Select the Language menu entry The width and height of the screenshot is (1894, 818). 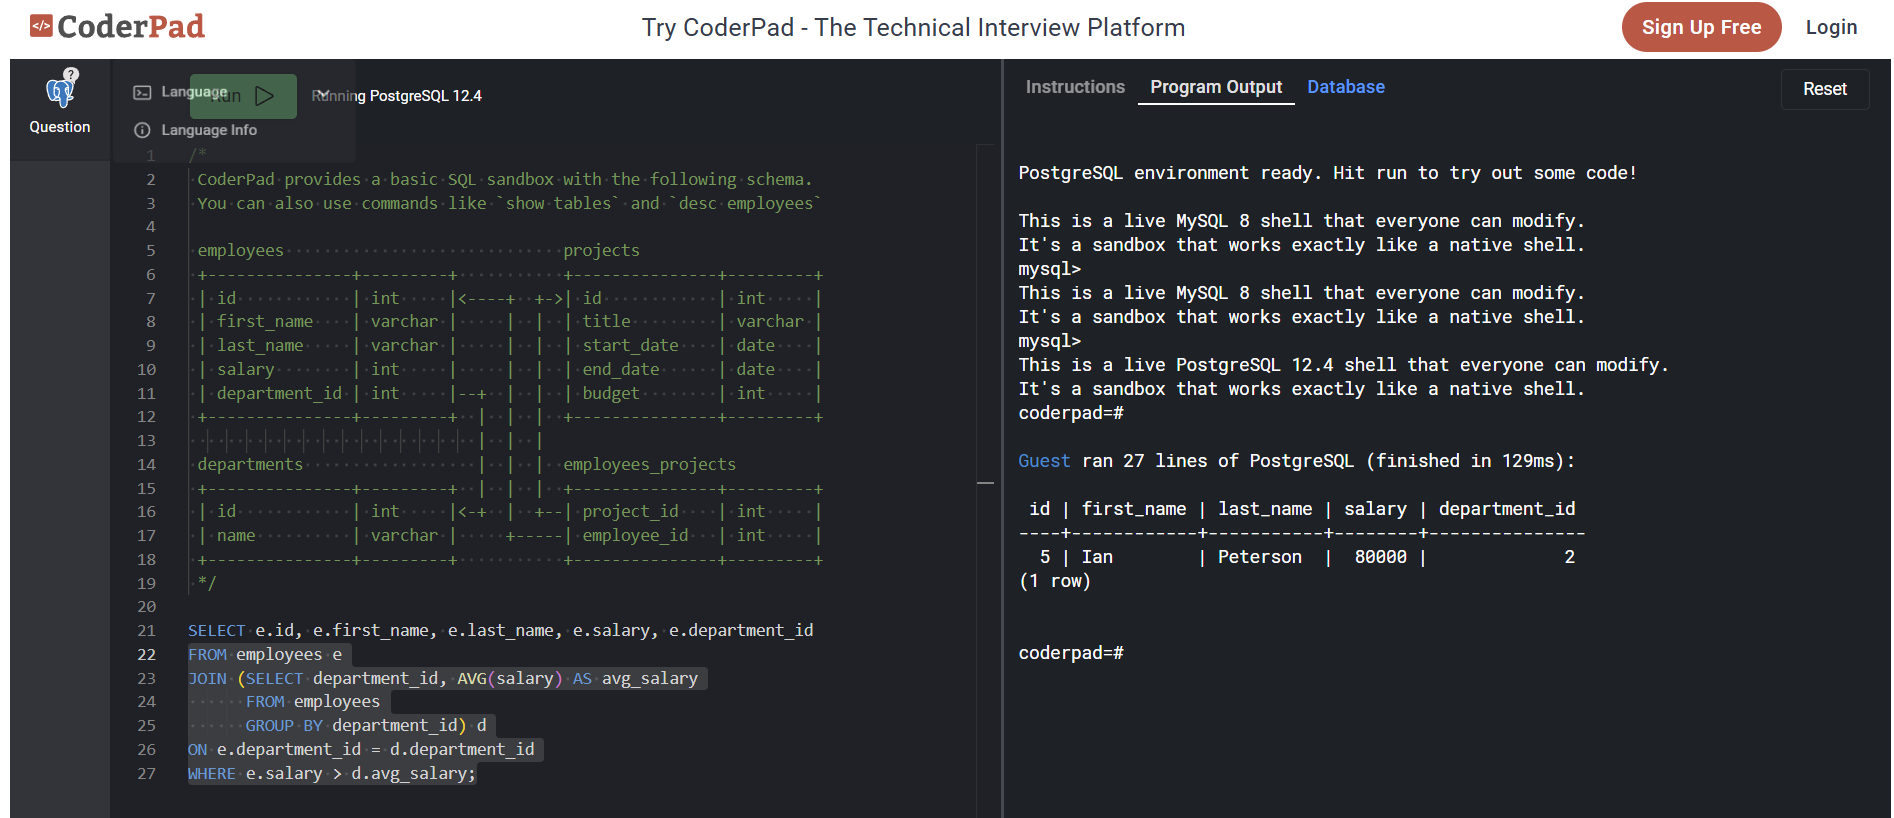click(x=194, y=92)
